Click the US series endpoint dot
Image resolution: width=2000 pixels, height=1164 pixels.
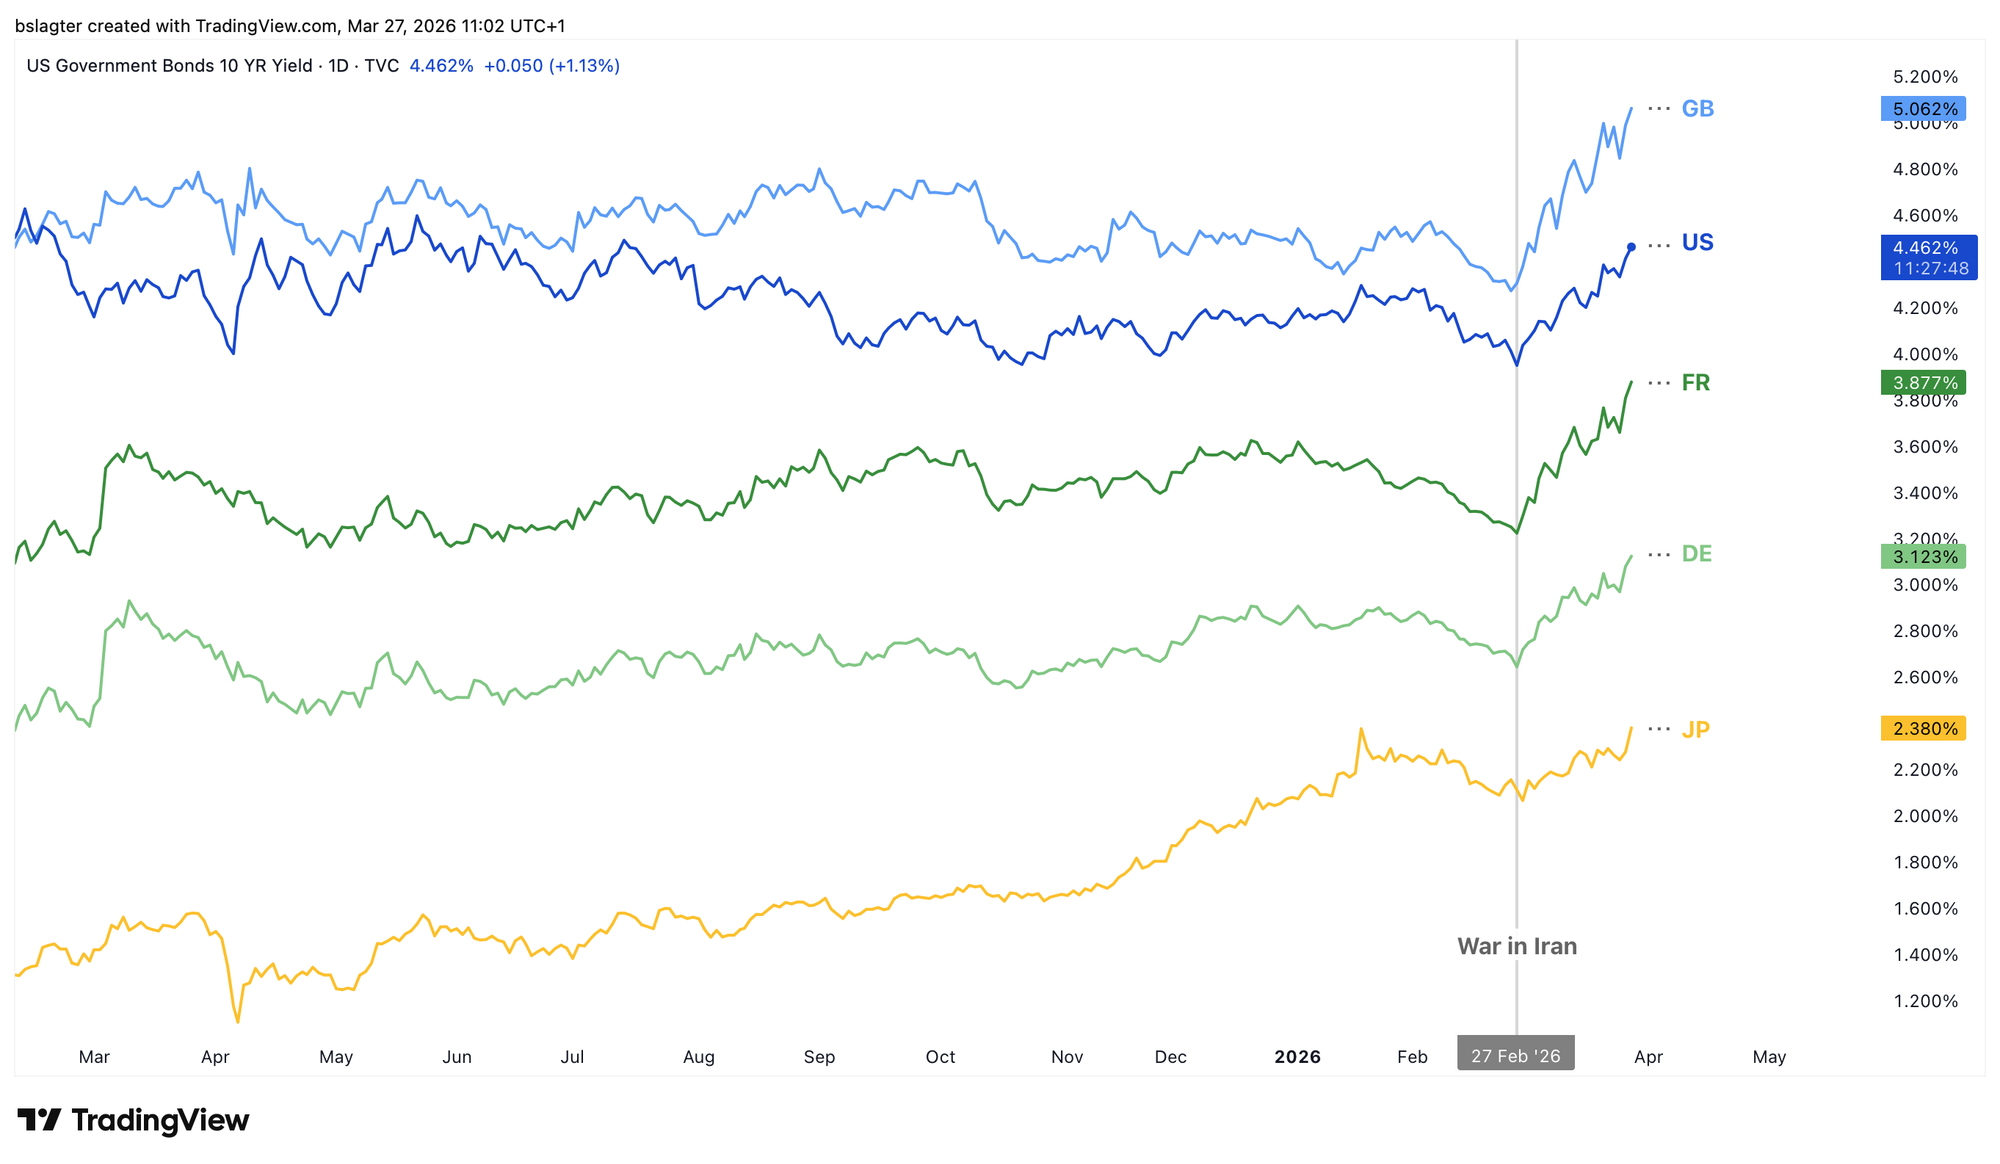(x=1632, y=246)
